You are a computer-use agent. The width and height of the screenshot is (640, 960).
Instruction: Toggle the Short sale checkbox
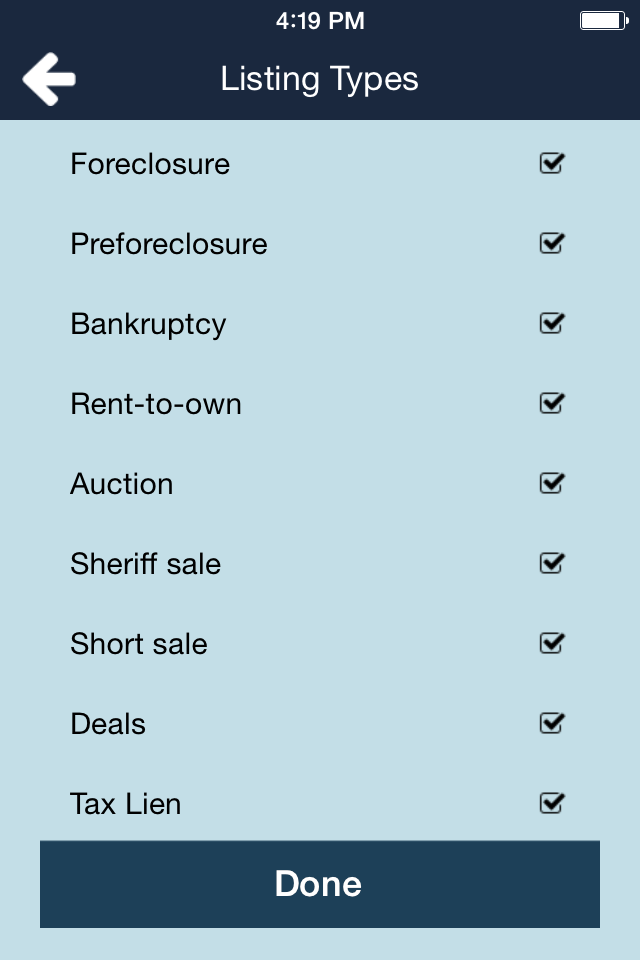552,643
